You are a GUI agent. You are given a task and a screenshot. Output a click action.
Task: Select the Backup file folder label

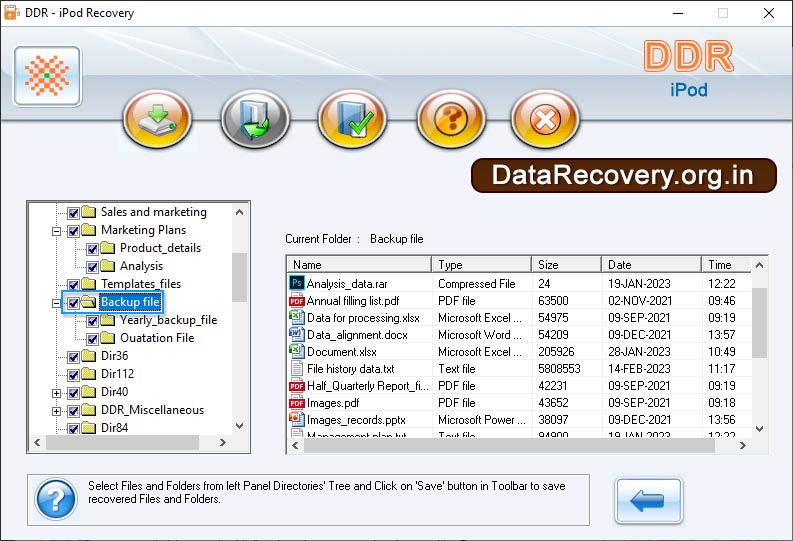(x=130, y=302)
